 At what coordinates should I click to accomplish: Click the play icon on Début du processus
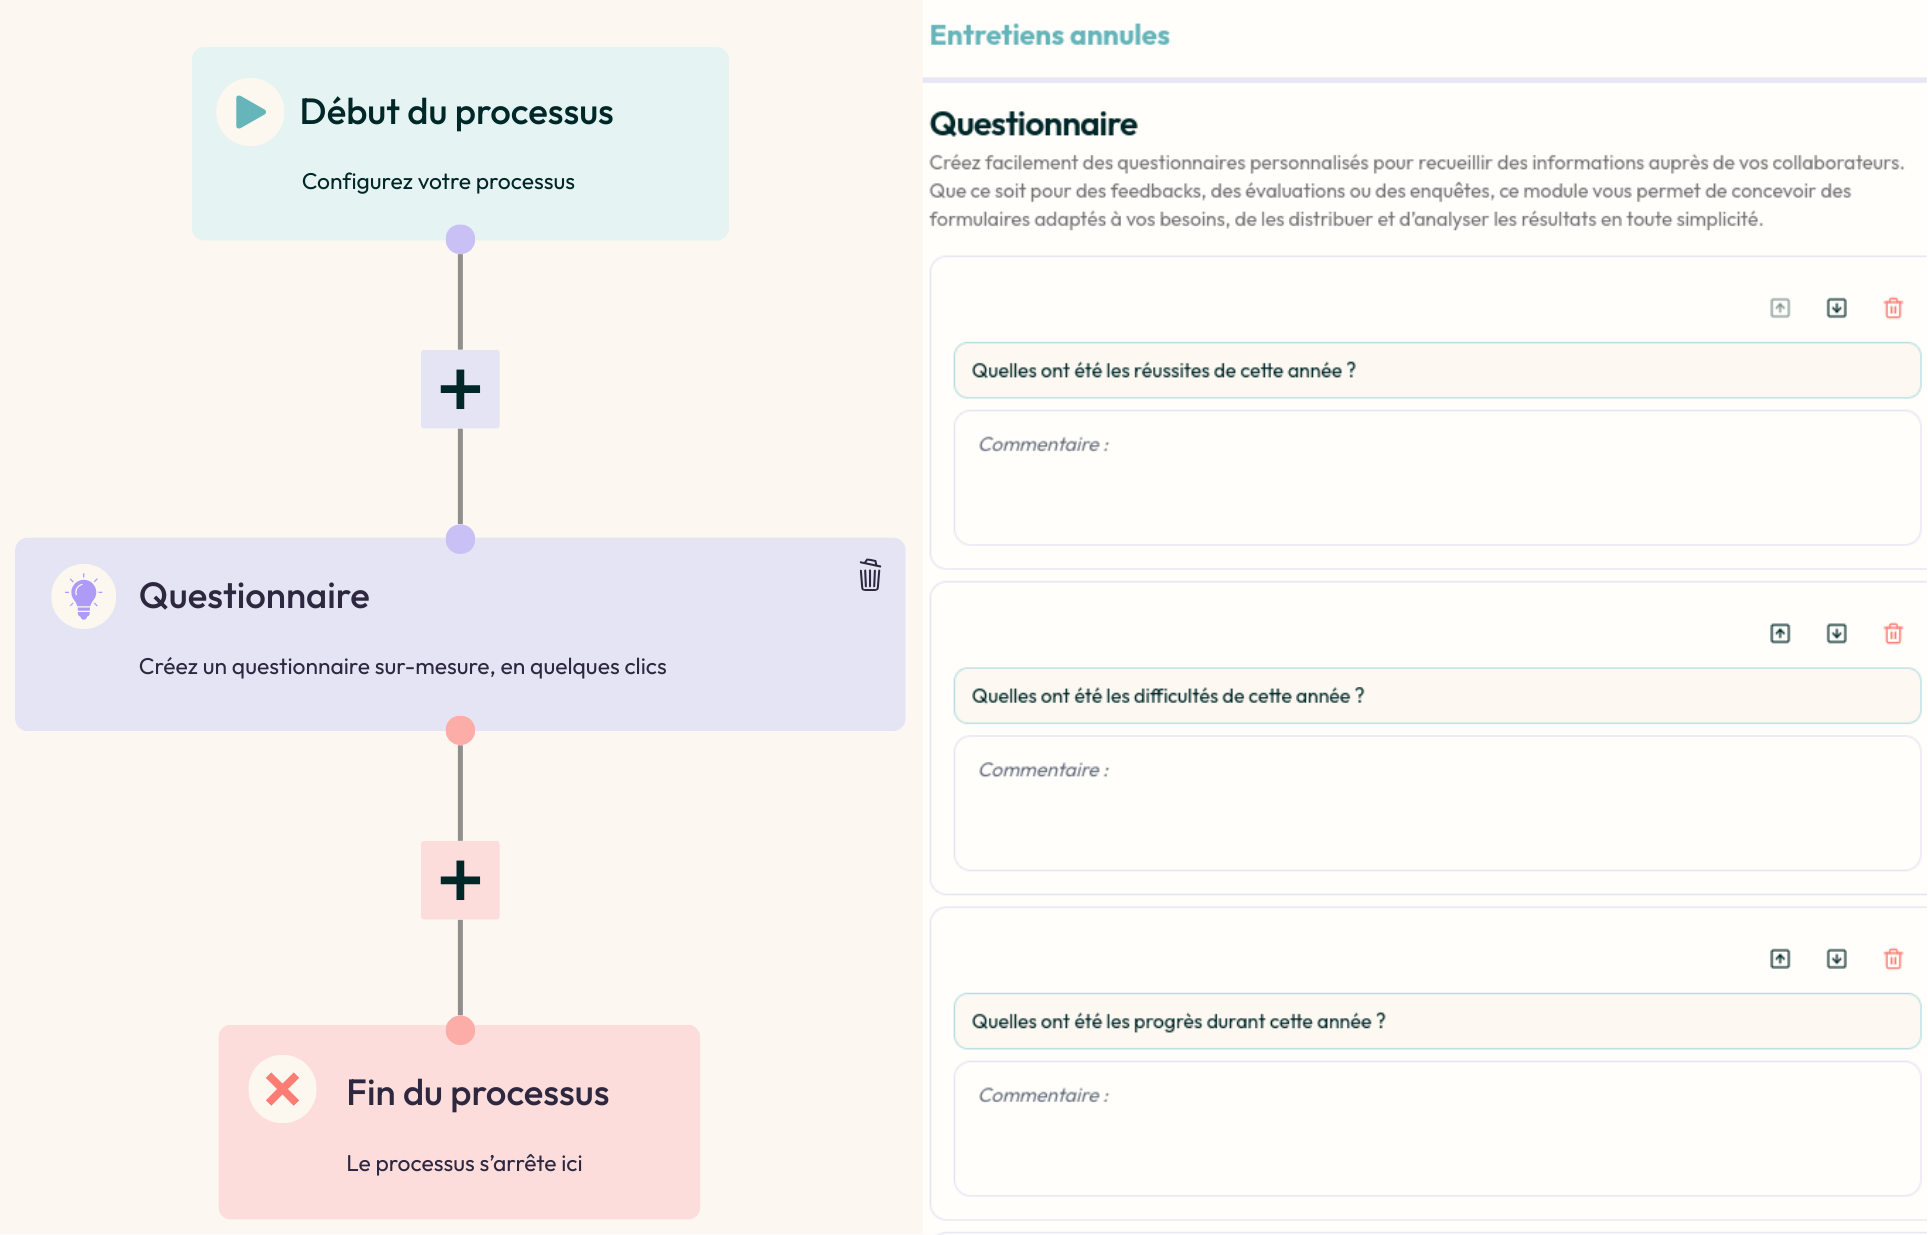[249, 111]
